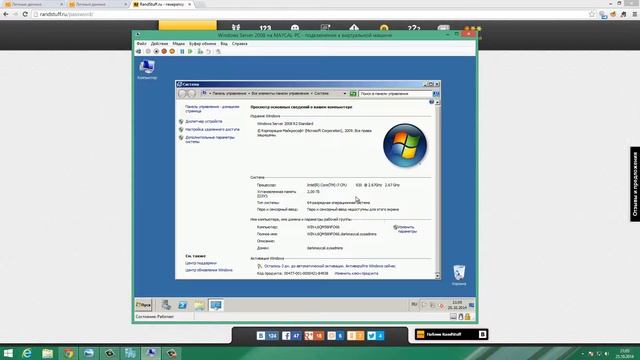The image size is (640, 360).
Task: Click the RU language indicator in VM tray
Action: tap(414, 304)
